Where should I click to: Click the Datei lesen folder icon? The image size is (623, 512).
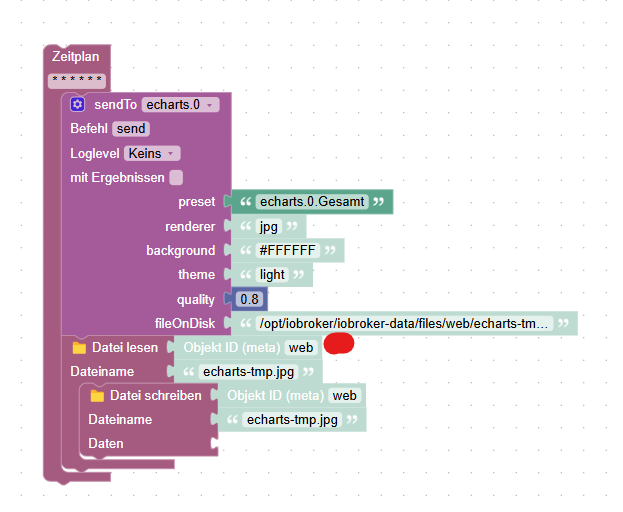coord(79,348)
